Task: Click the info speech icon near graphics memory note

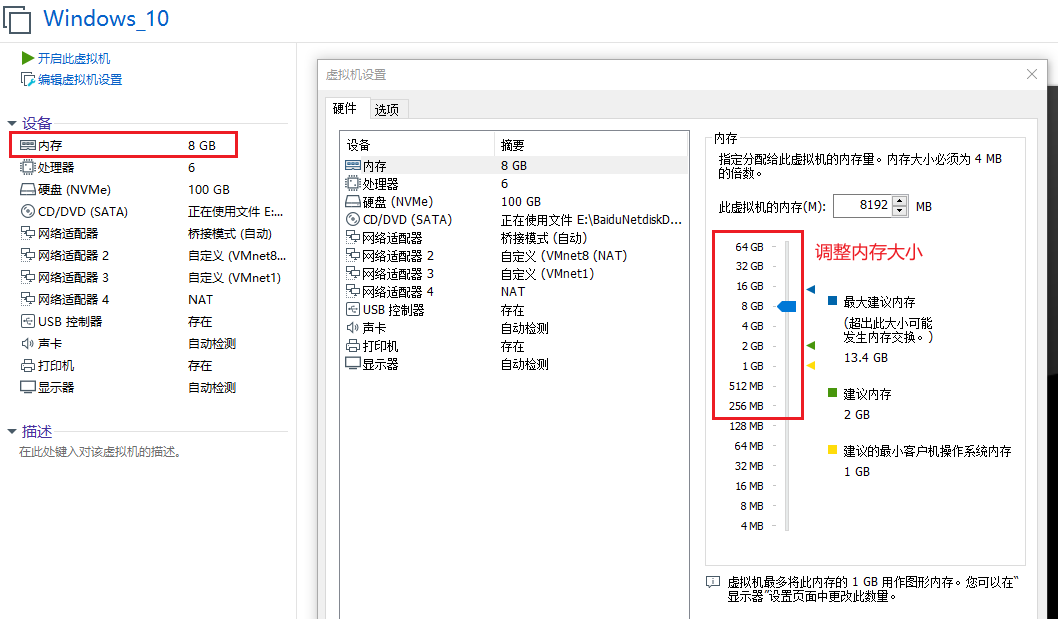Action: (x=713, y=582)
